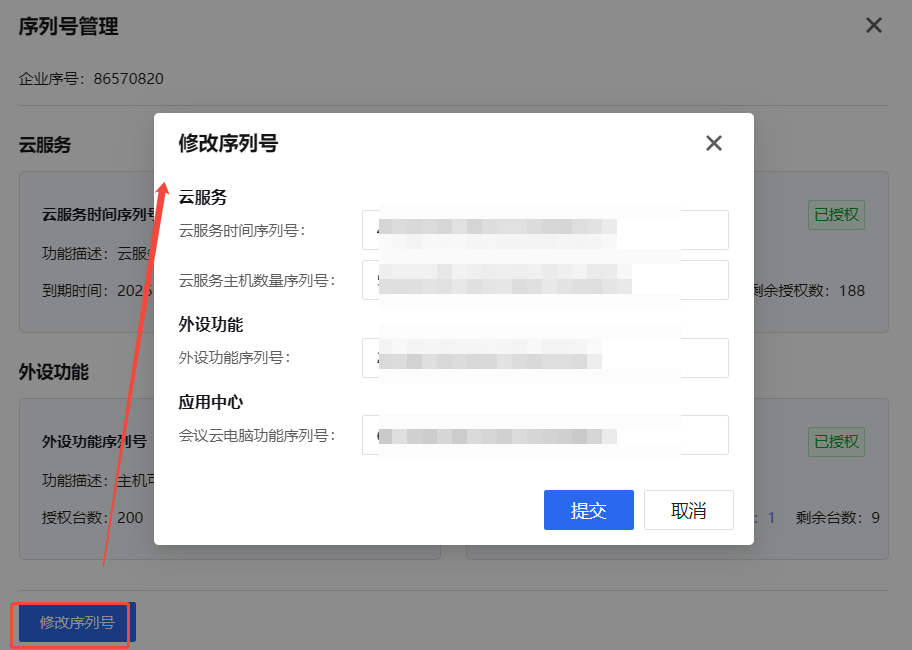The image size is (912, 650).
Task: Click the 云服务时间序列号 input field
Action: [x=545, y=230]
